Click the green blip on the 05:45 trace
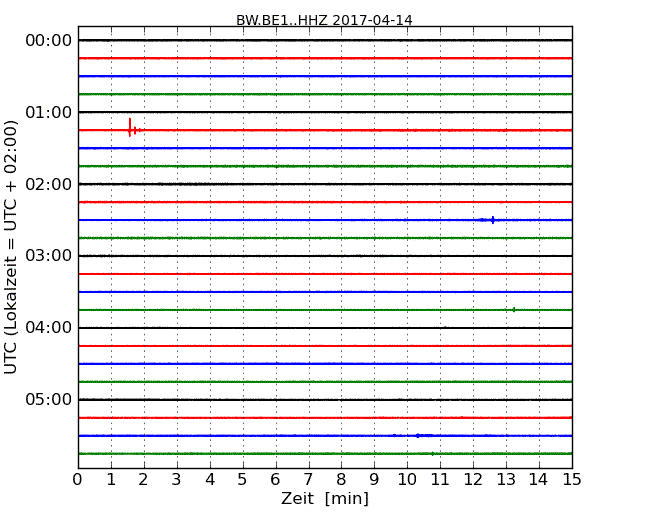Screen dimensions: 650x520 pyautogui.click(x=432, y=454)
